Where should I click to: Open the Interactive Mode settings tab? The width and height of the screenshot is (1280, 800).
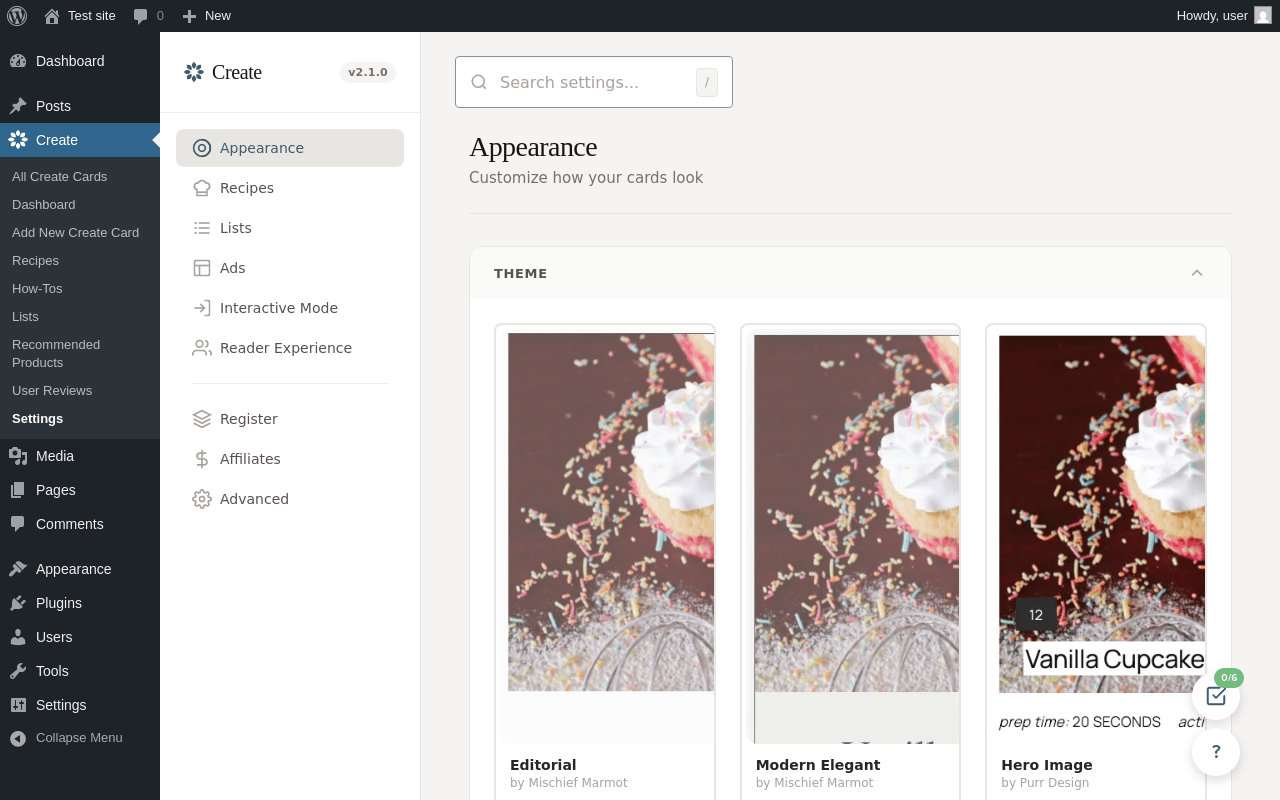click(278, 308)
